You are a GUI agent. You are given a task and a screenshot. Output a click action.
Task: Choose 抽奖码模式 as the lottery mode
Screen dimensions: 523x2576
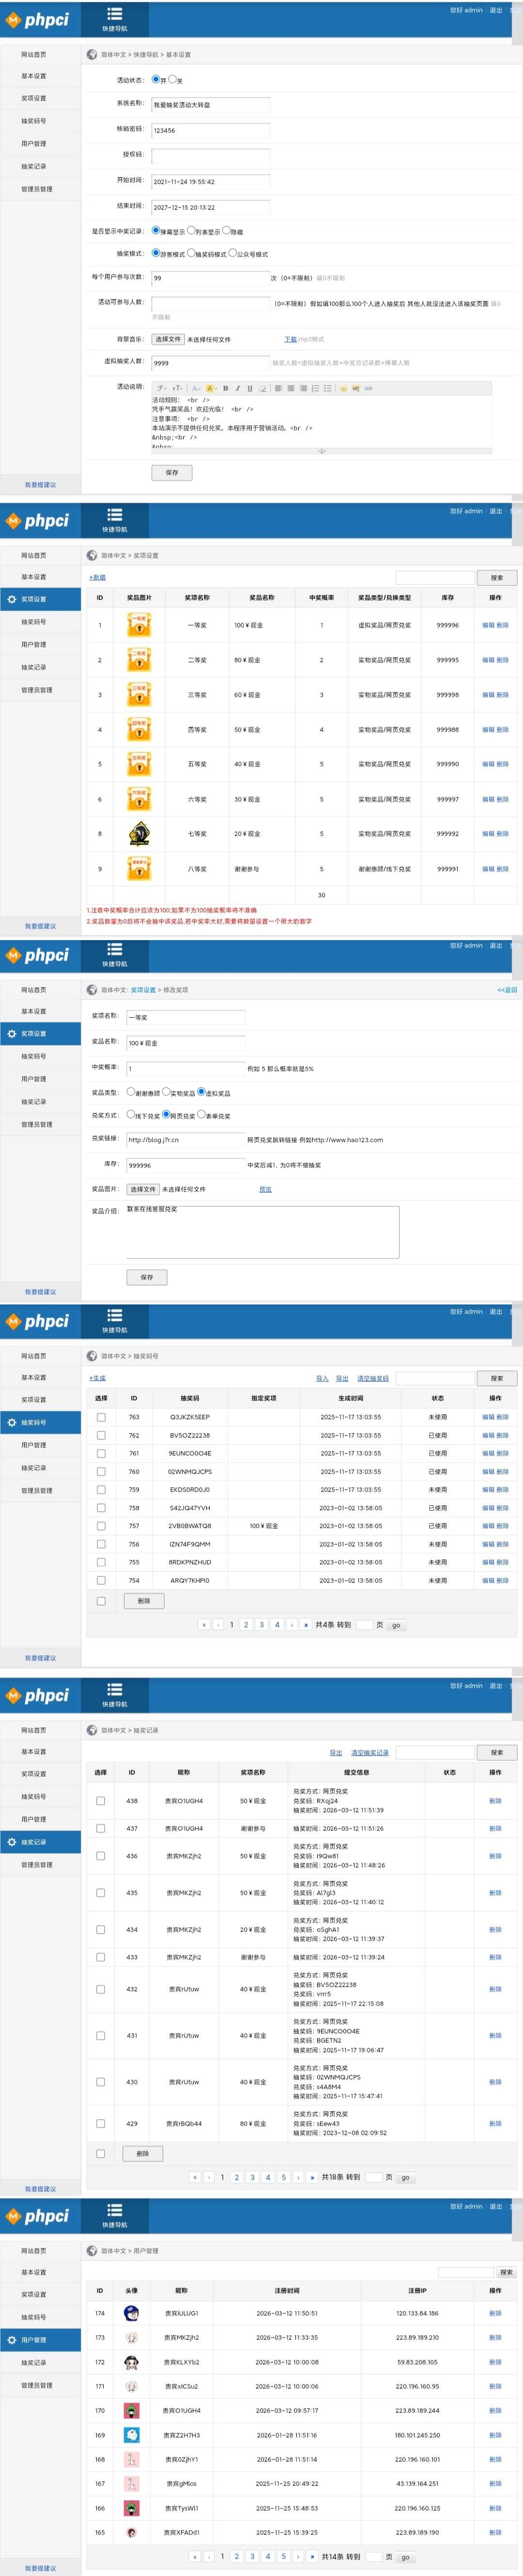coord(191,253)
